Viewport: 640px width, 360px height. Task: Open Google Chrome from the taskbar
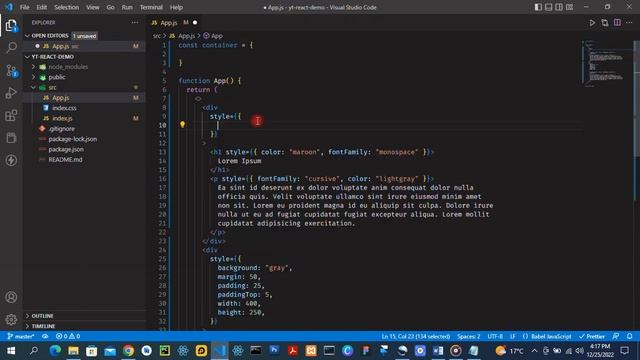point(128,351)
